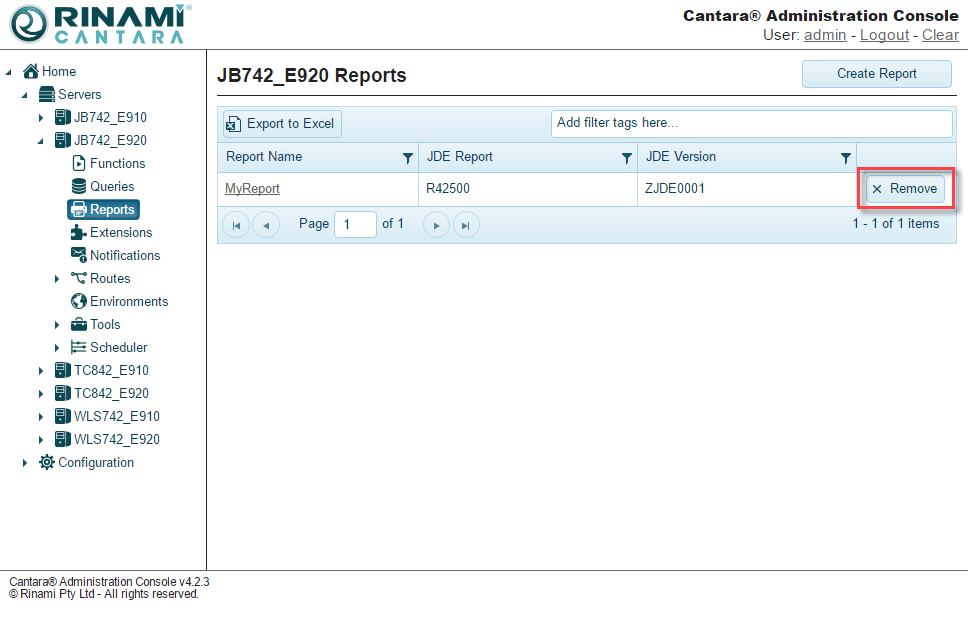
Task: Expand the Configuration tree node
Action: (25, 463)
